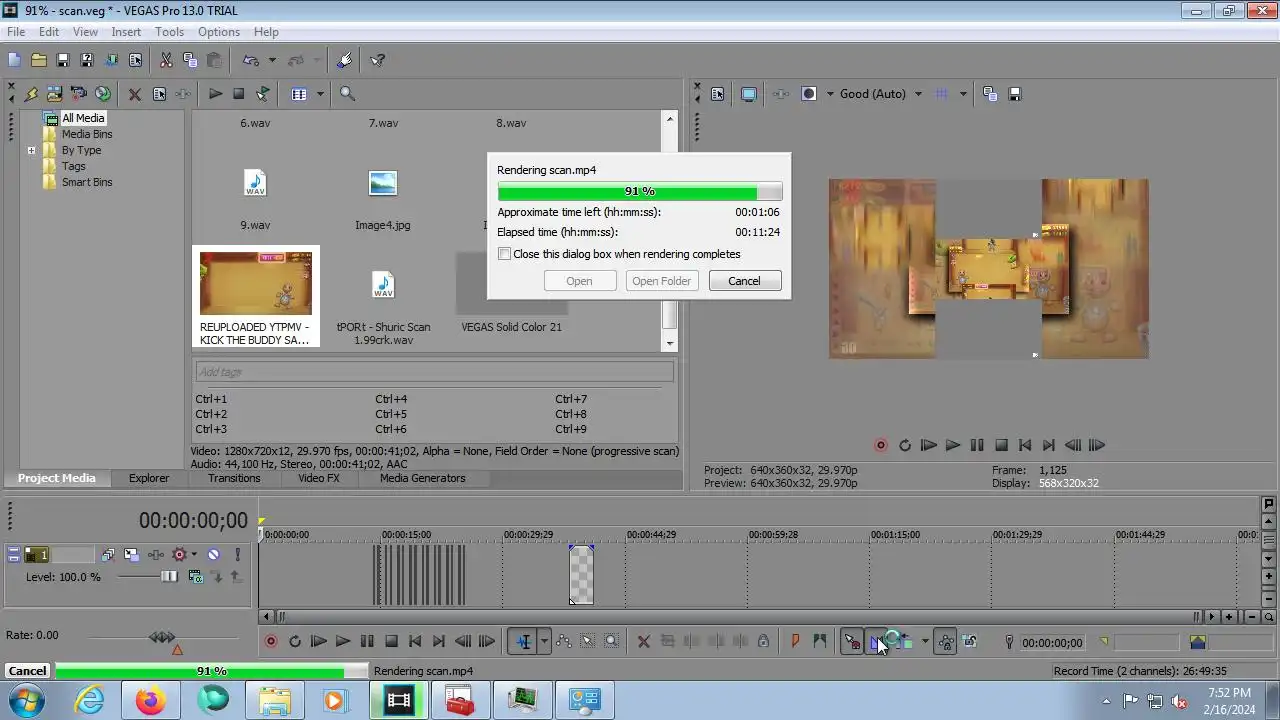This screenshot has width=1280, height=720.
Task: Toggle Enable Snapping on timeline toolbar
Action: (852, 642)
